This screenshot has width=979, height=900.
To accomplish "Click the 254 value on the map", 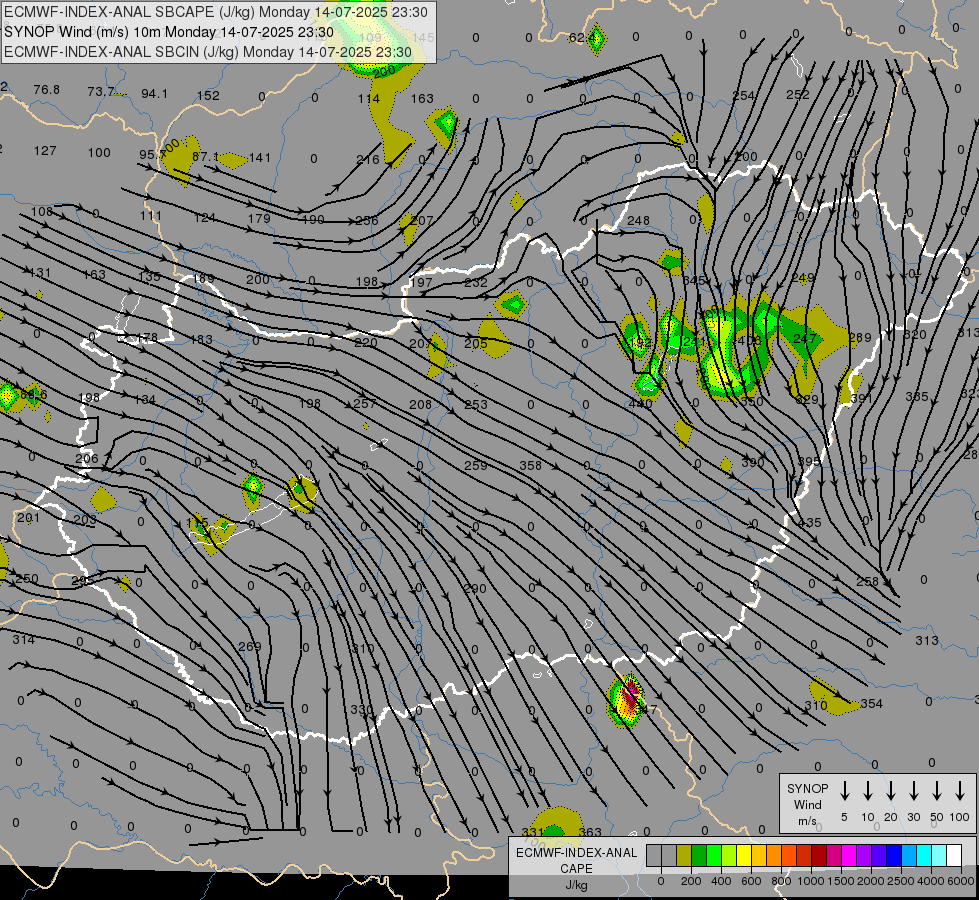I will [x=744, y=96].
